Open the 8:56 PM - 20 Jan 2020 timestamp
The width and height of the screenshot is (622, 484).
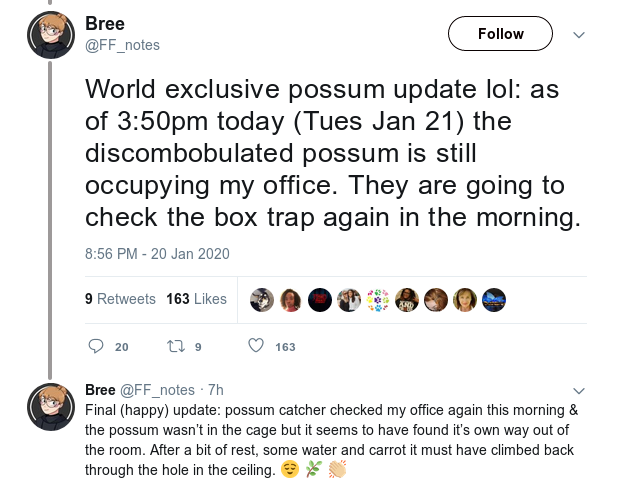click(157, 254)
